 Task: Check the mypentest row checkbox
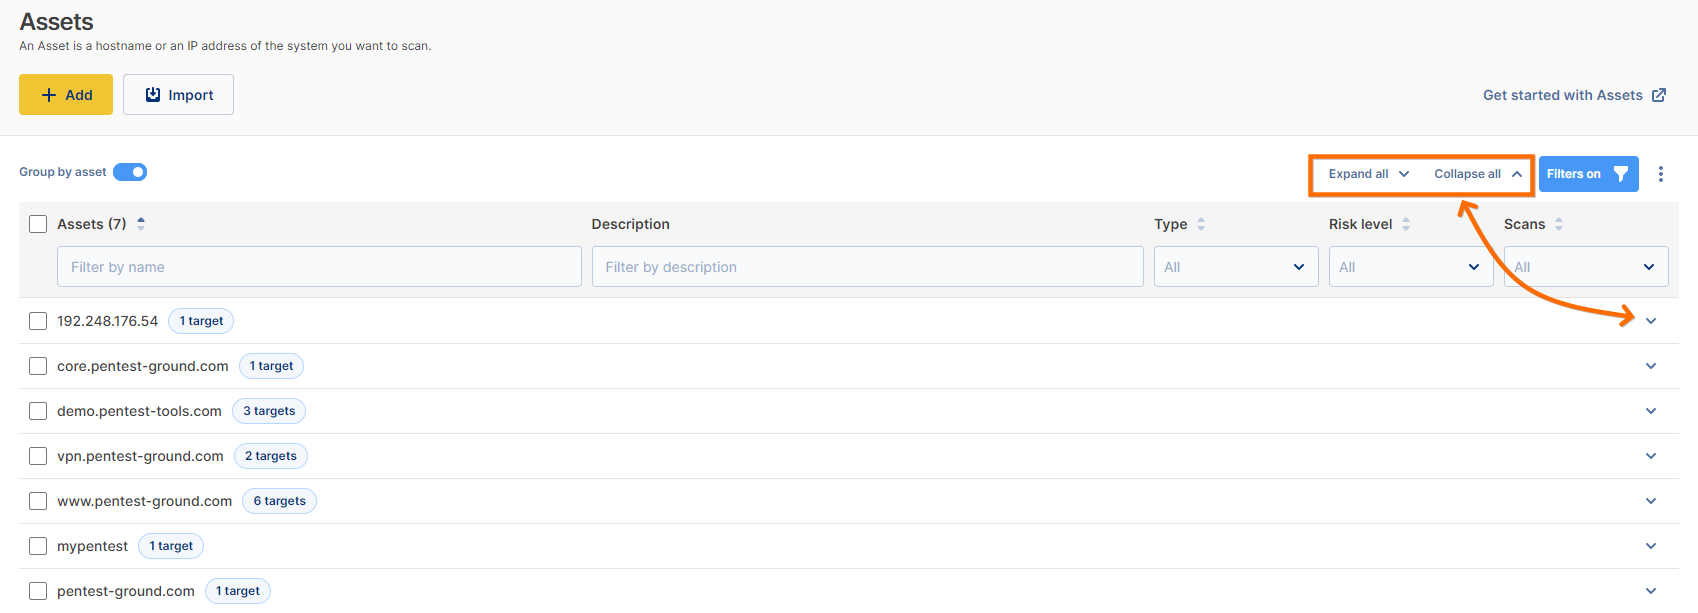coord(38,546)
